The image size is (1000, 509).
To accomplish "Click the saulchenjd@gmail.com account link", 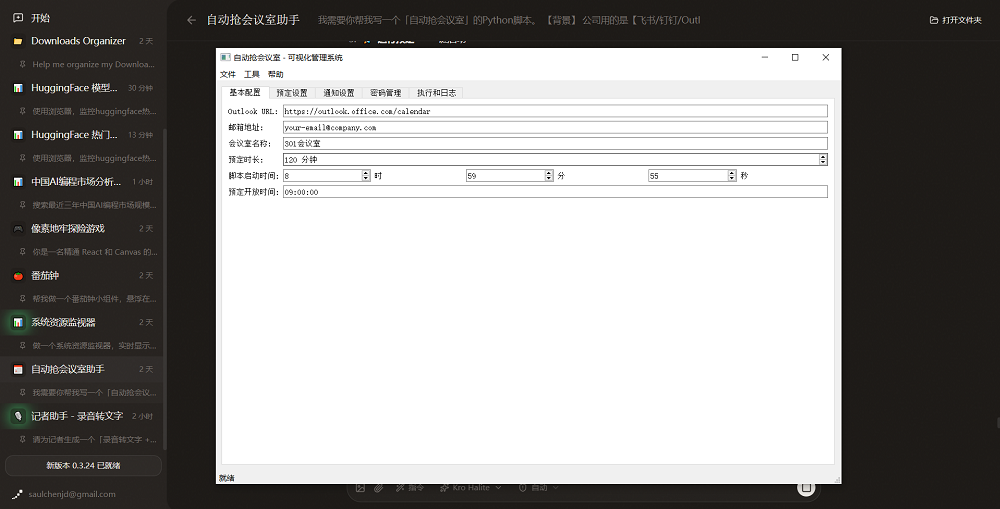I will (72, 494).
